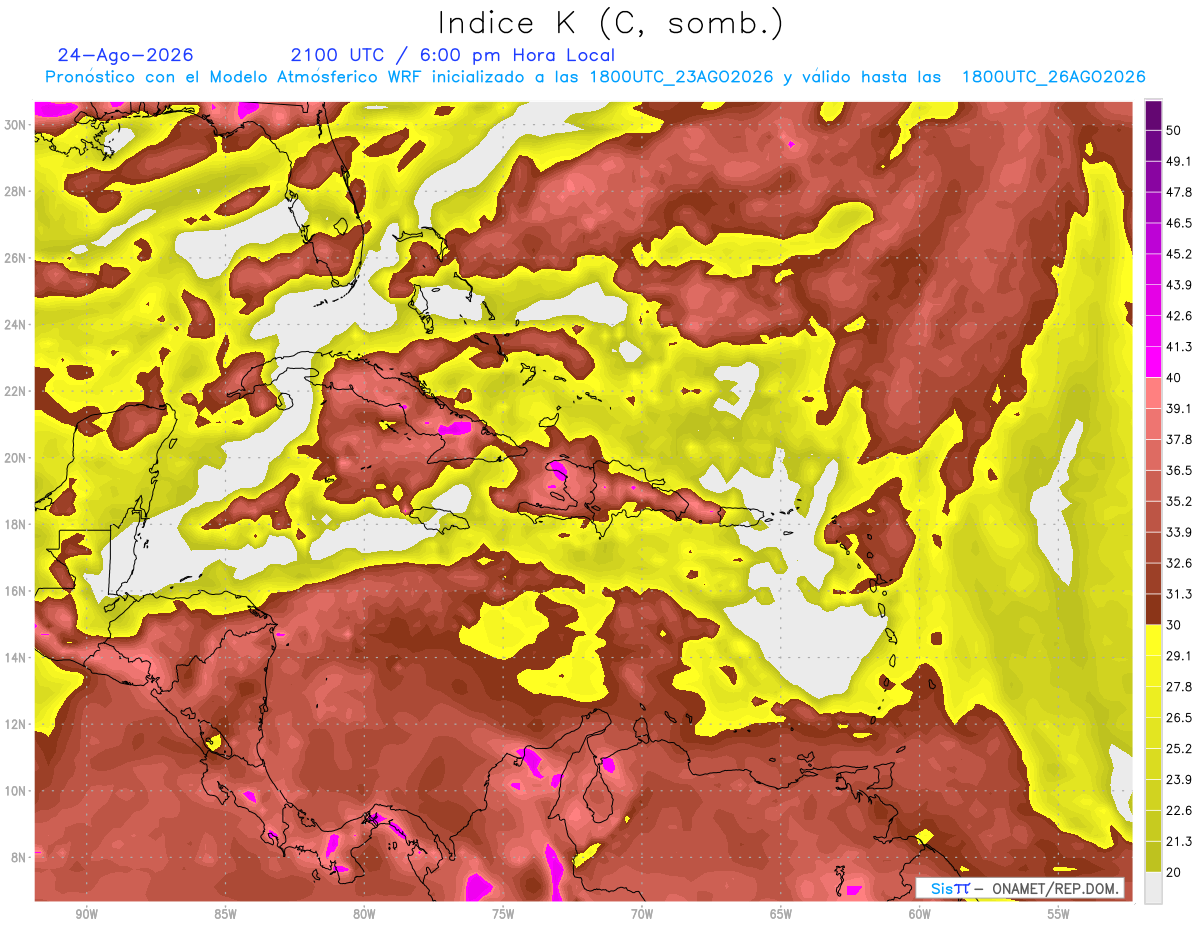Click the "65W" longitude label

click(781, 915)
